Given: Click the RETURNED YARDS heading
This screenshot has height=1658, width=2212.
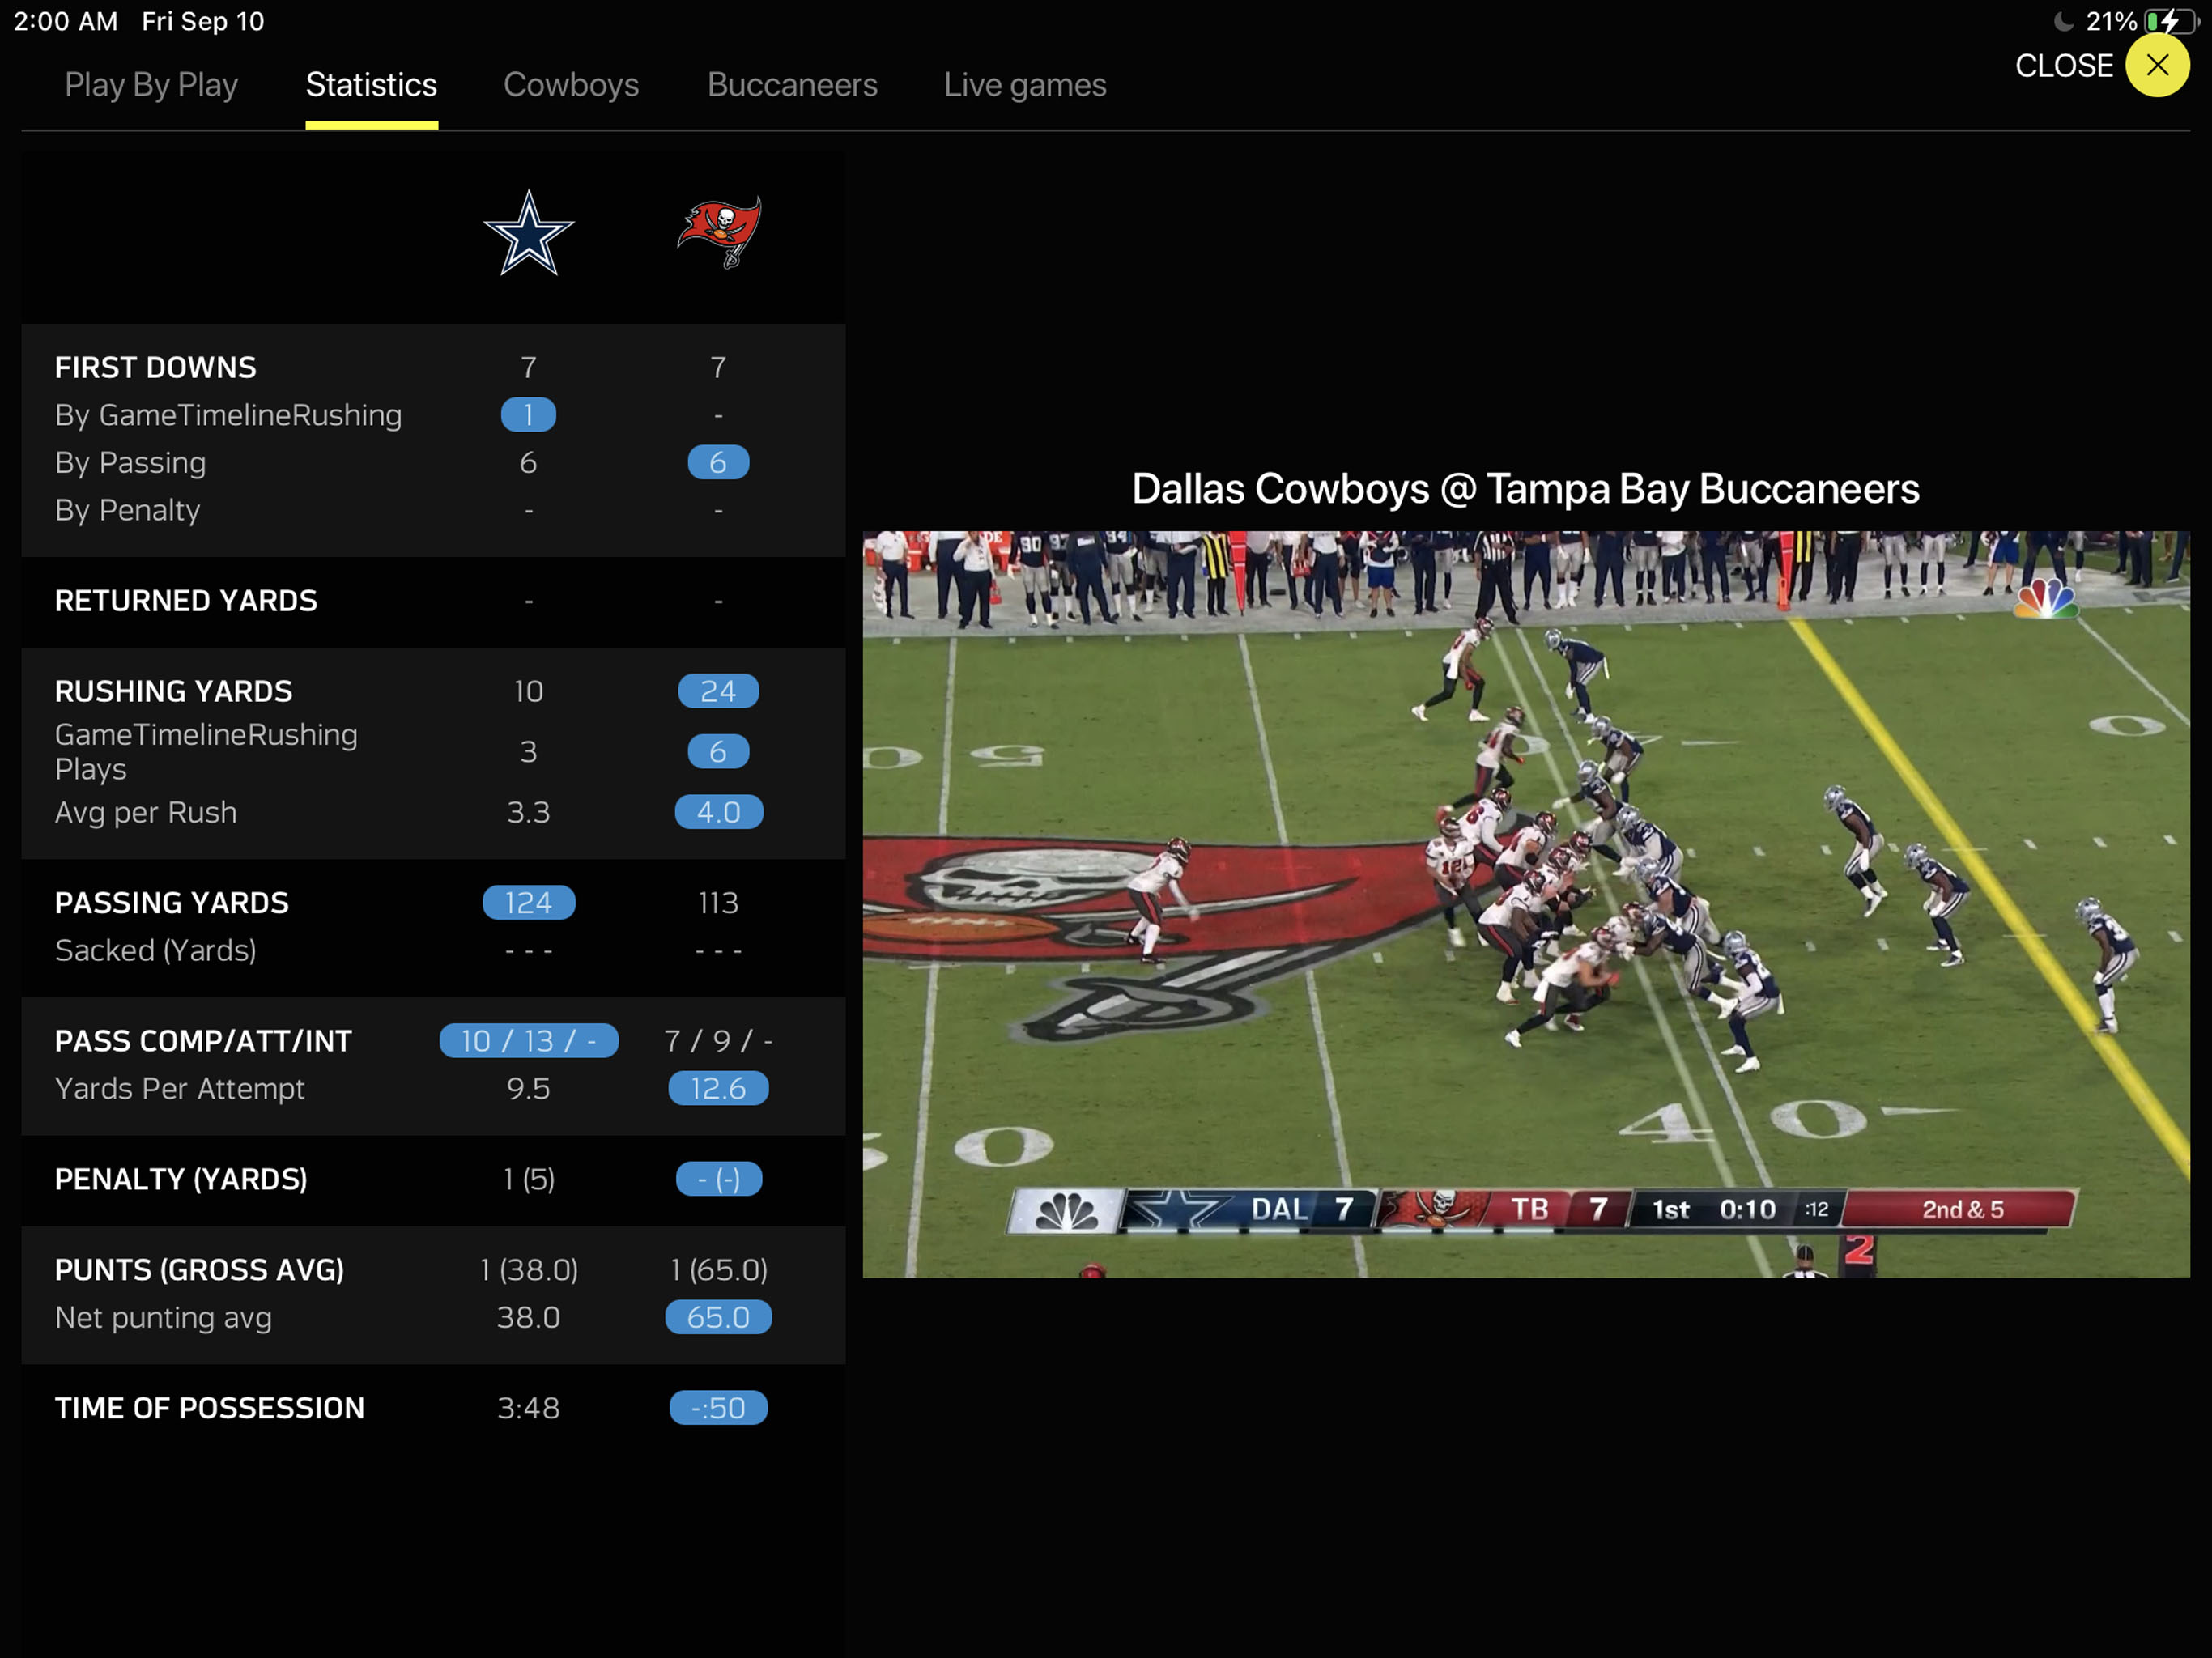Looking at the screenshot, I should (186, 600).
